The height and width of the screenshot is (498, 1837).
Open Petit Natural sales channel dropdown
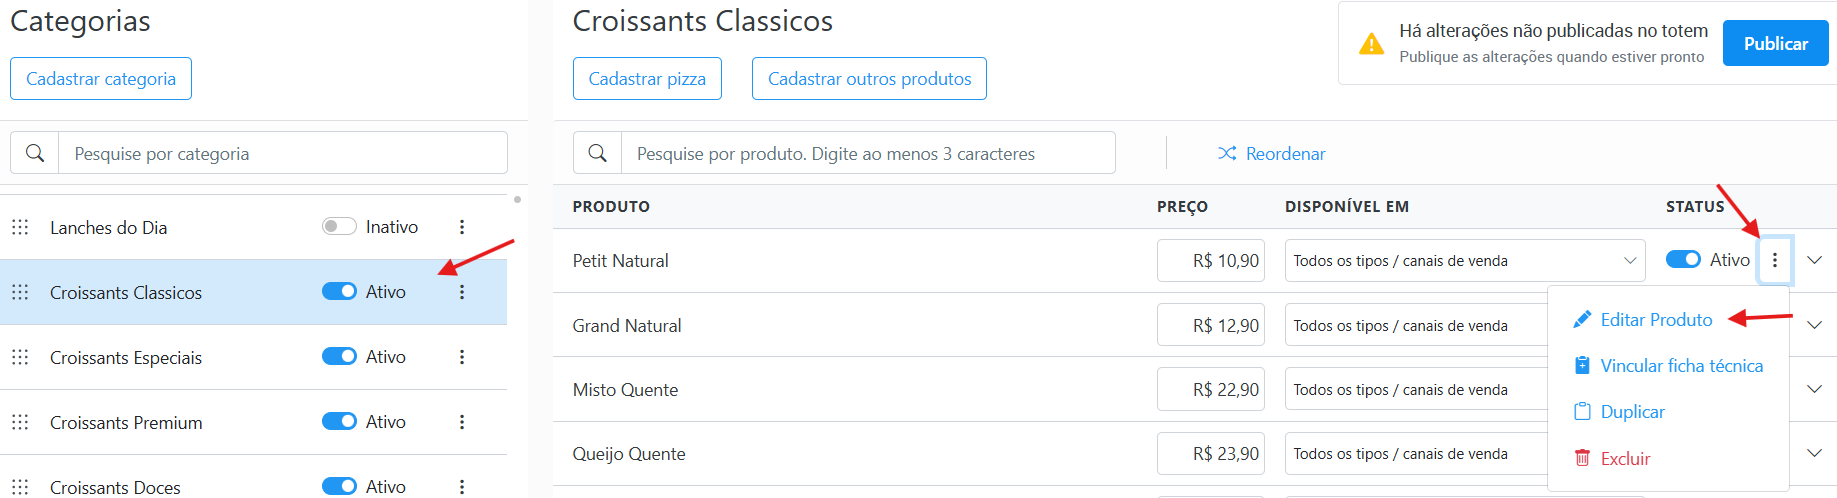[1465, 260]
